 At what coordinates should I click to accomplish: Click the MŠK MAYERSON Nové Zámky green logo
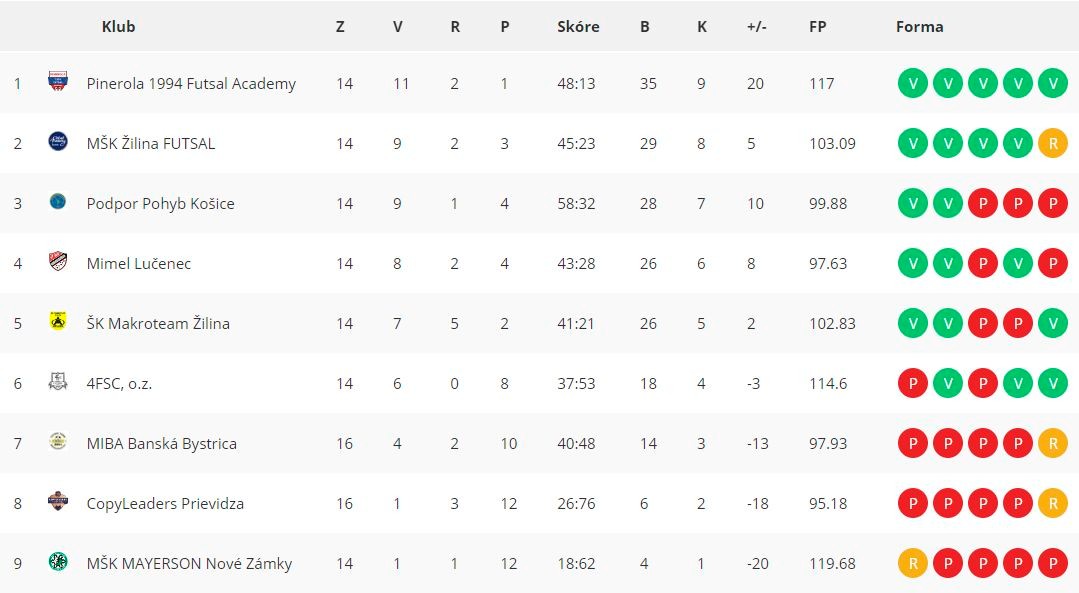pyautogui.click(x=58, y=561)
